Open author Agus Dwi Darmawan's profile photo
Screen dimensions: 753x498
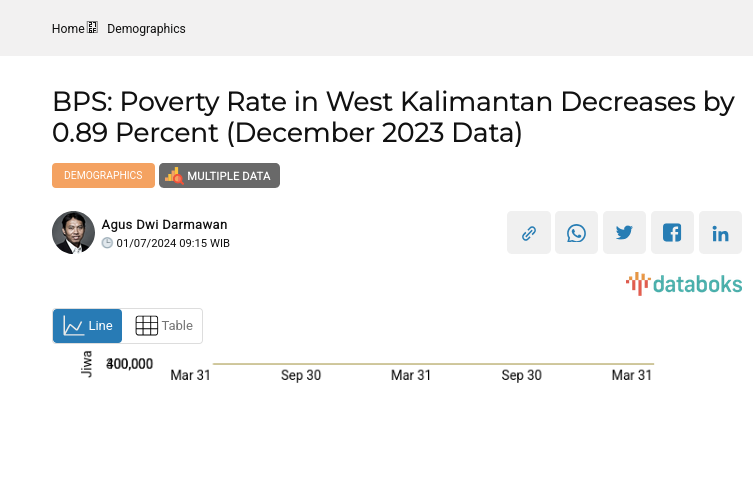coord(73,233)
